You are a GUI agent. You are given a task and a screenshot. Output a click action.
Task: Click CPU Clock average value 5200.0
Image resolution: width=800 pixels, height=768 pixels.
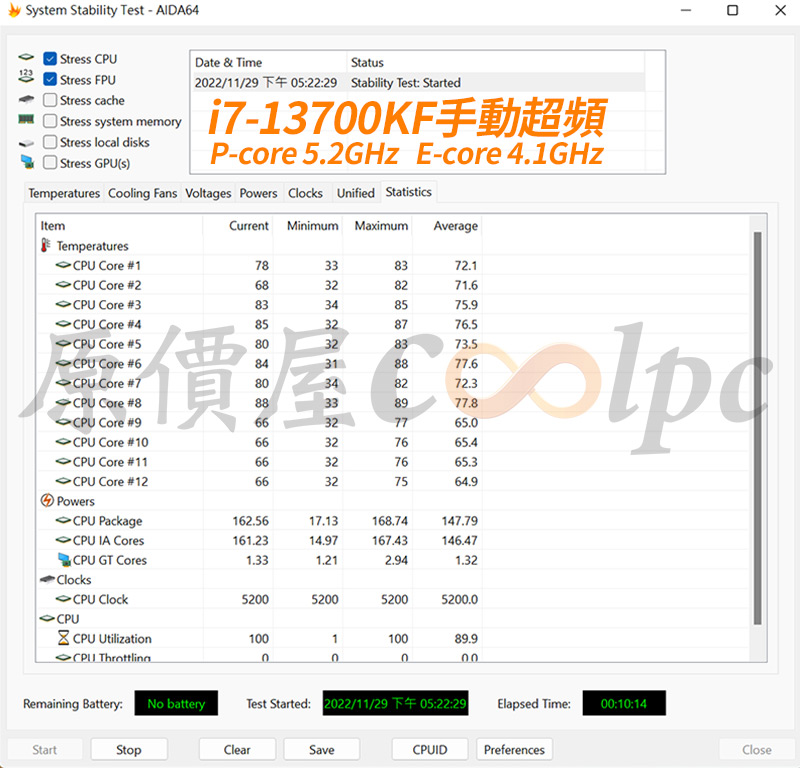460,599
